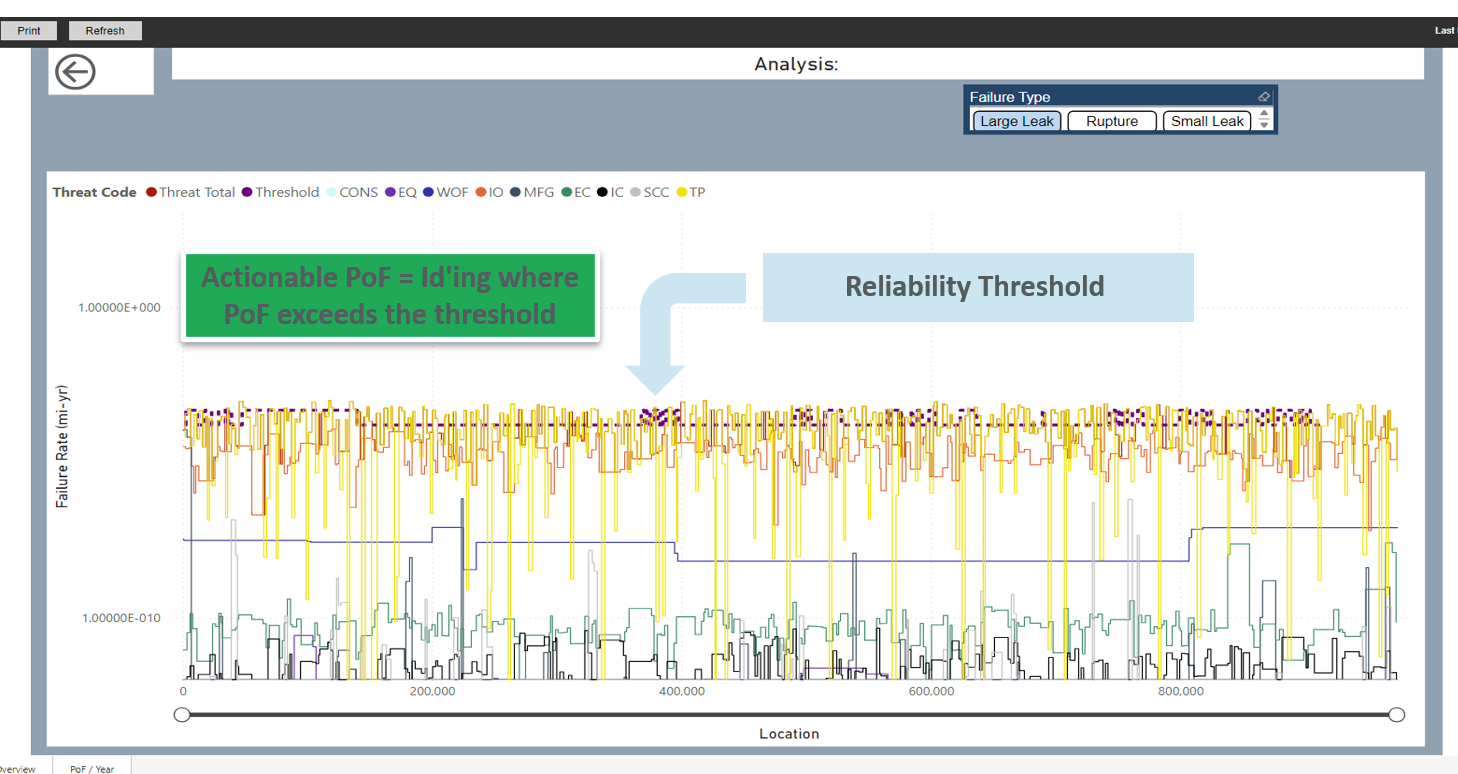Select the Small Leak failure type

click(1207, 121)
